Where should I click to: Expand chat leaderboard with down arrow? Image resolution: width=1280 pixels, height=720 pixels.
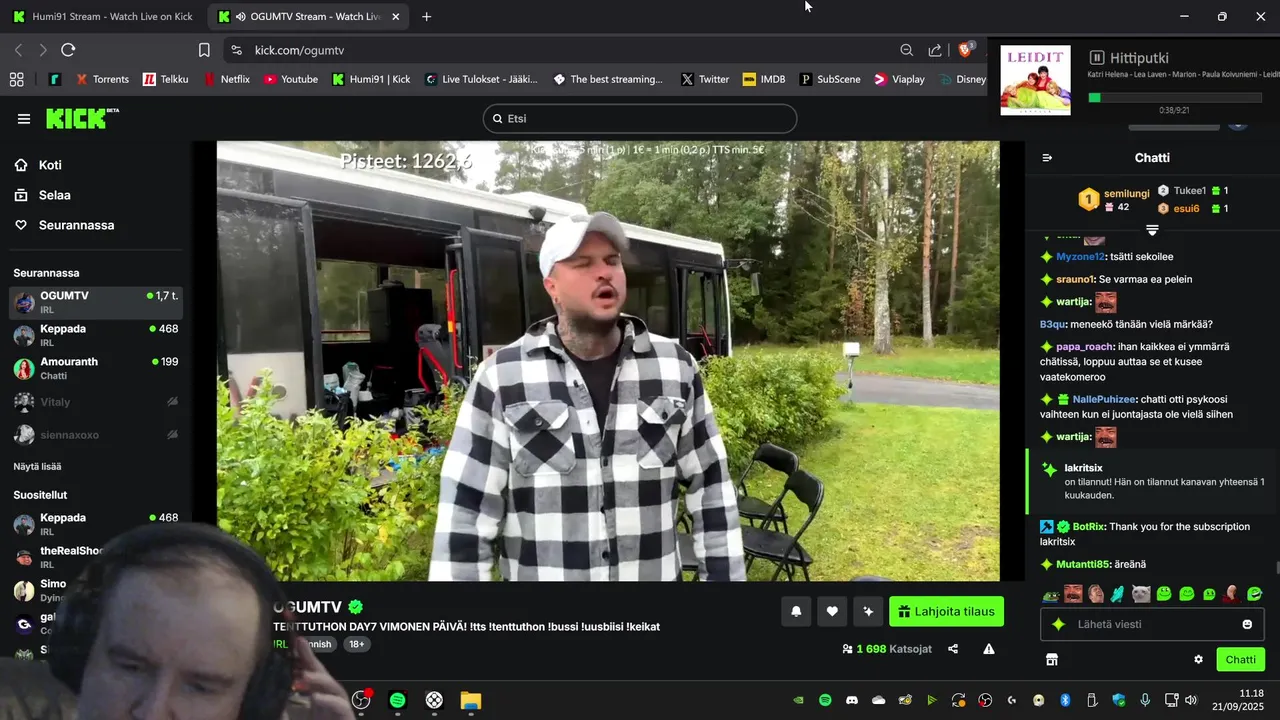1152,230
